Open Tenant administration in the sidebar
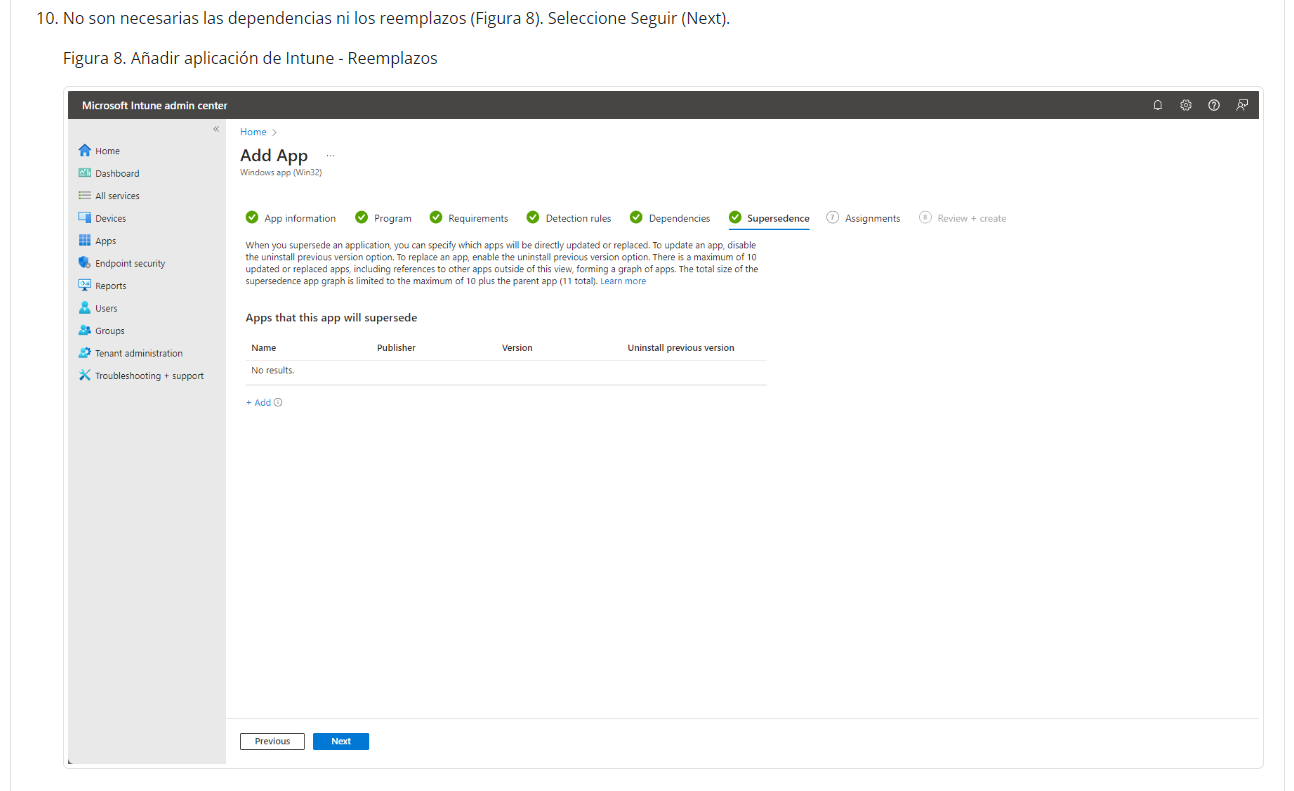This screenshot has width=1294, height=791. coord(131,354)
